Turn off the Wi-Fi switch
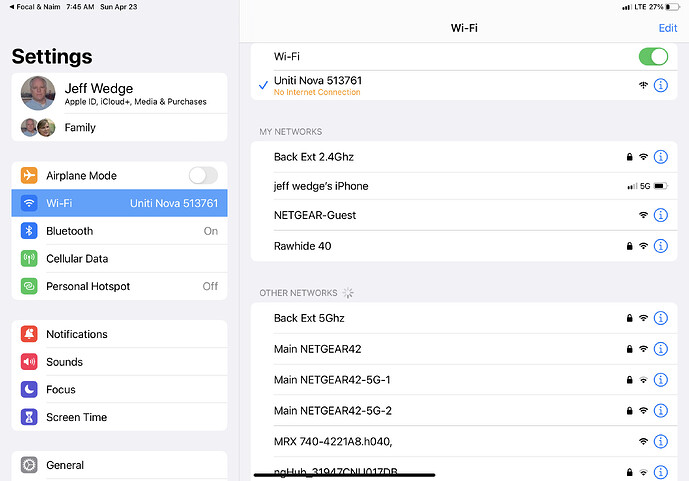The width and height of the screenshot is (689, 481). pos(652,57)
